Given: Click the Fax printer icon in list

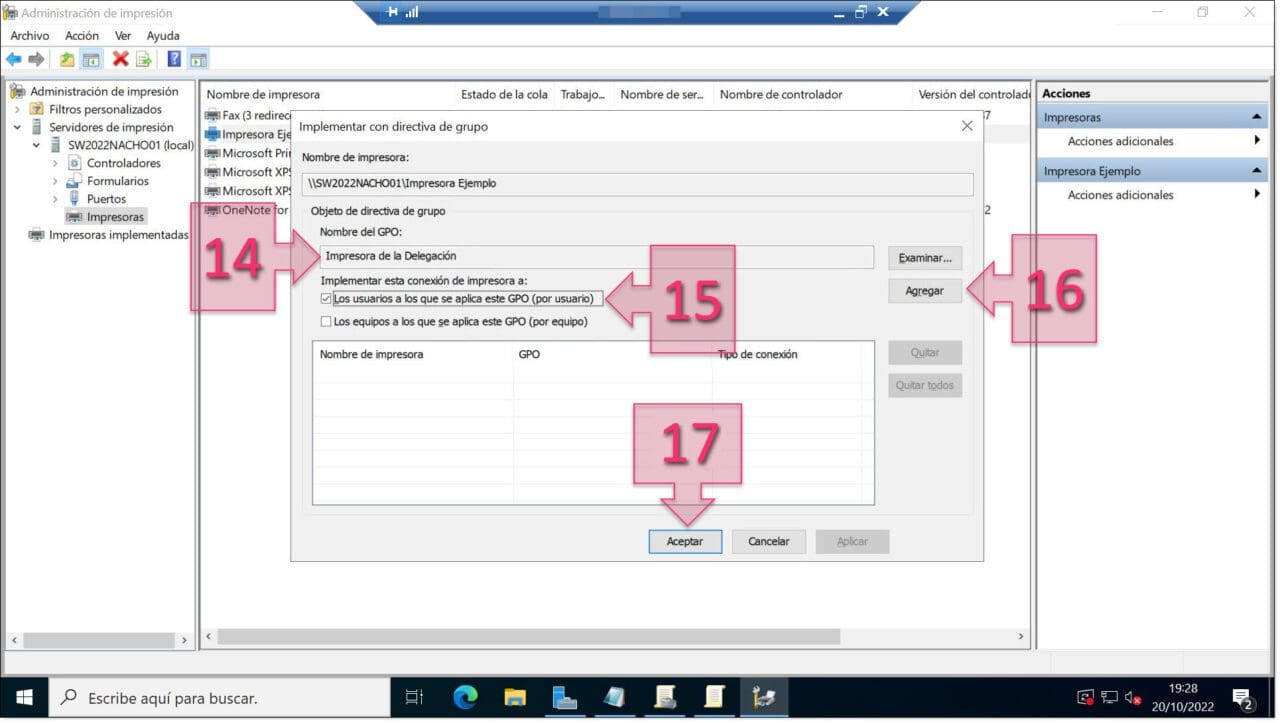Looking at the screenshot, I should pyautogui.click(x=212, y=115).
